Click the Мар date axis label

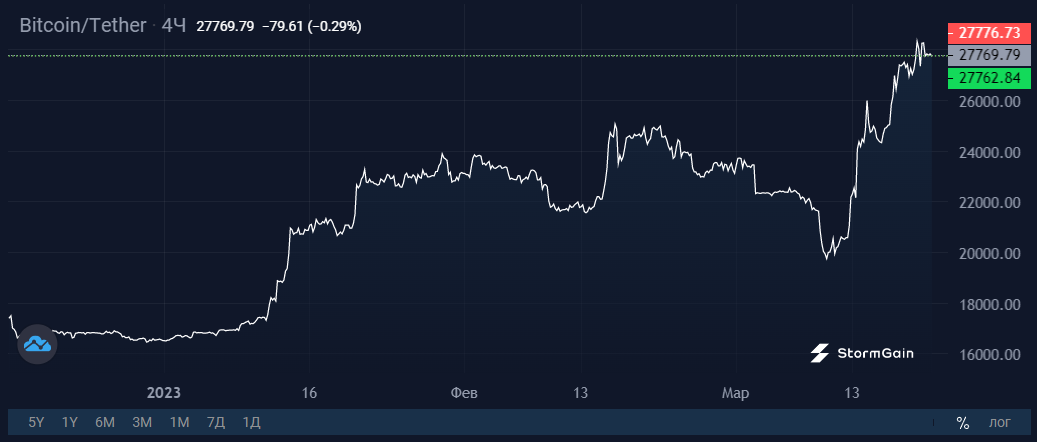click(x=735, y=394)
